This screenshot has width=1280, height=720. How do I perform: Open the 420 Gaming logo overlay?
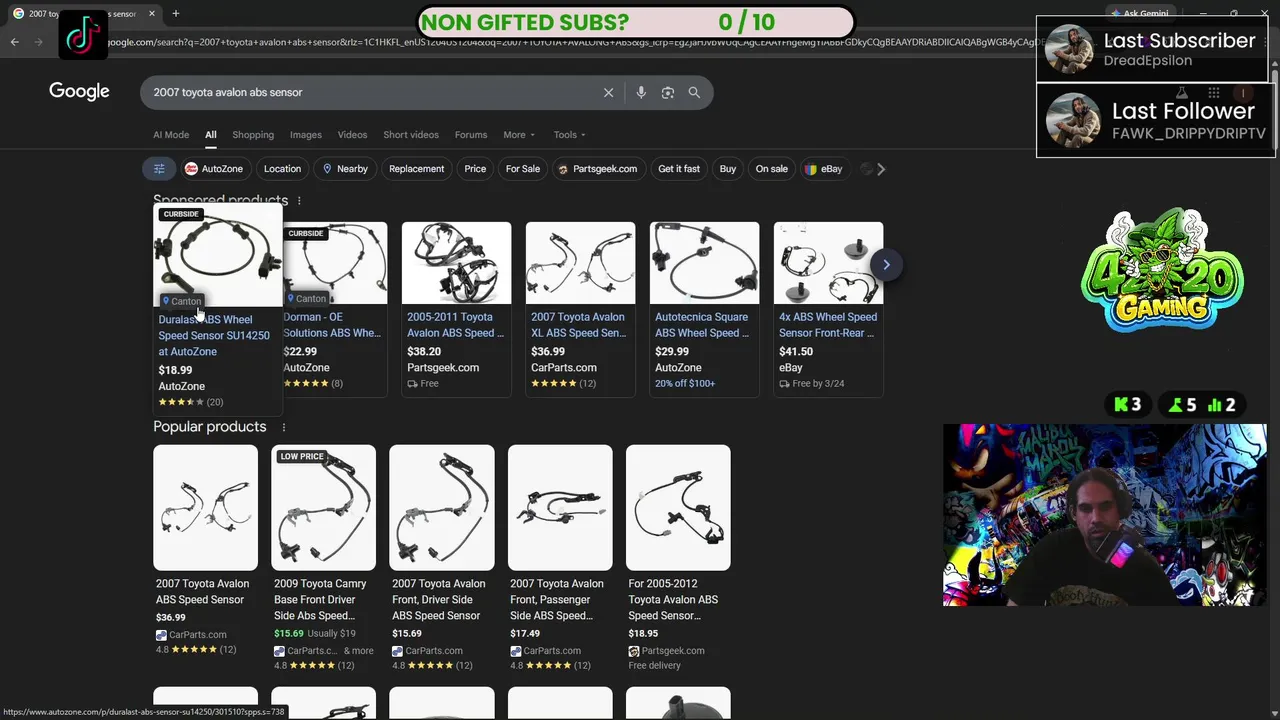1162,271
